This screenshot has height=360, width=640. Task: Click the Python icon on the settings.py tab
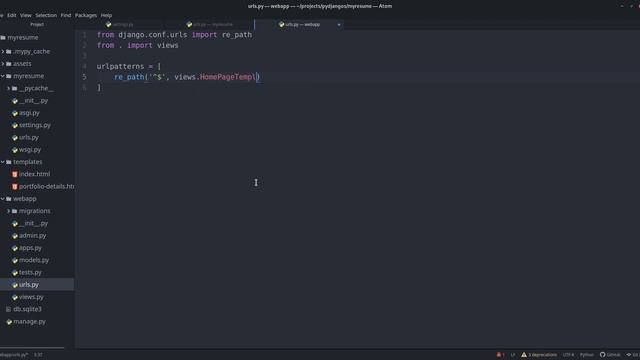(x=109, y=24)
